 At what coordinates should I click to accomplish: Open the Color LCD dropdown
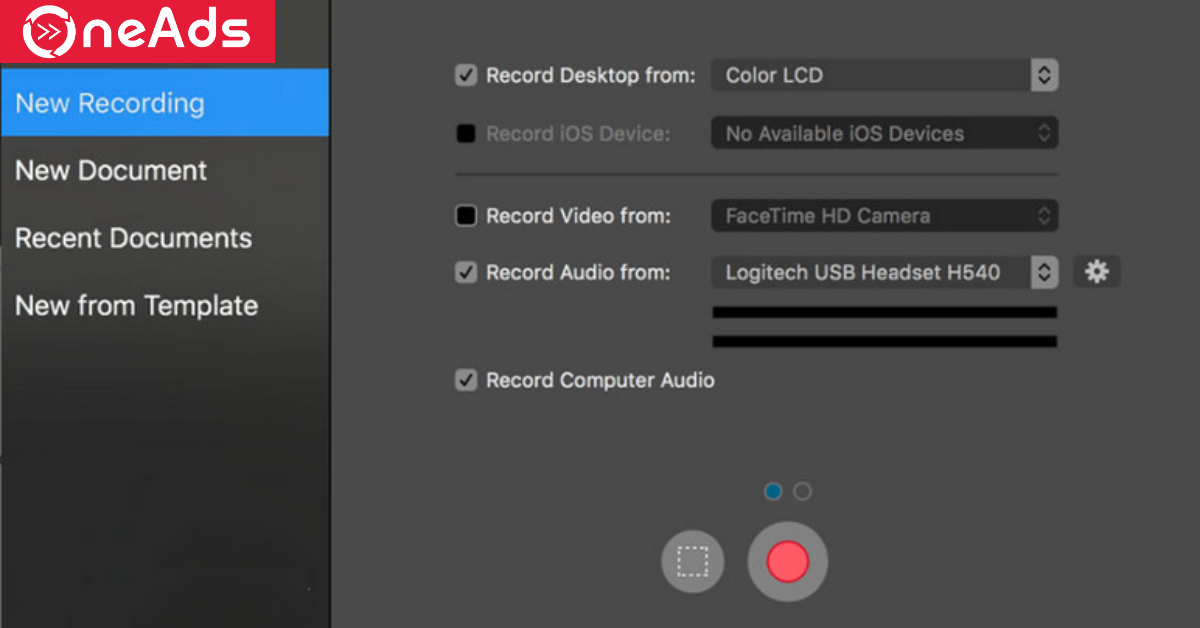[884, 75]
